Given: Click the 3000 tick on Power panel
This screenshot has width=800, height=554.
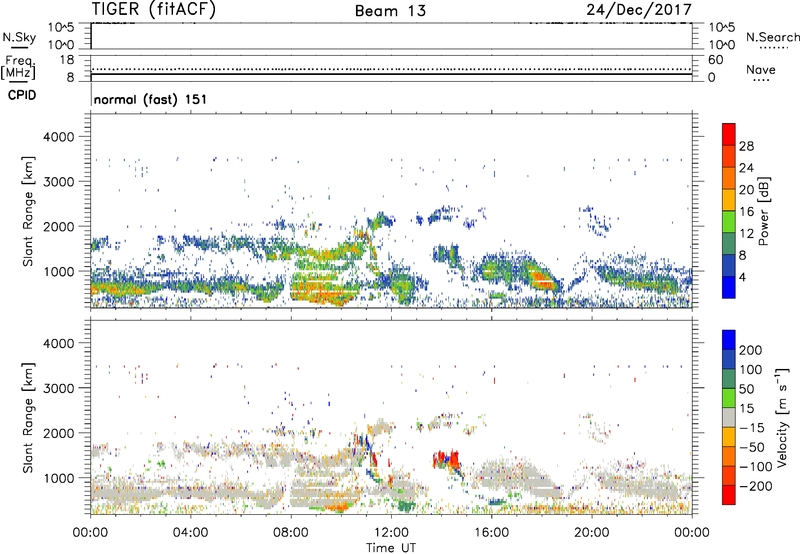Looking at the screenshot, I should pos(58,182).
